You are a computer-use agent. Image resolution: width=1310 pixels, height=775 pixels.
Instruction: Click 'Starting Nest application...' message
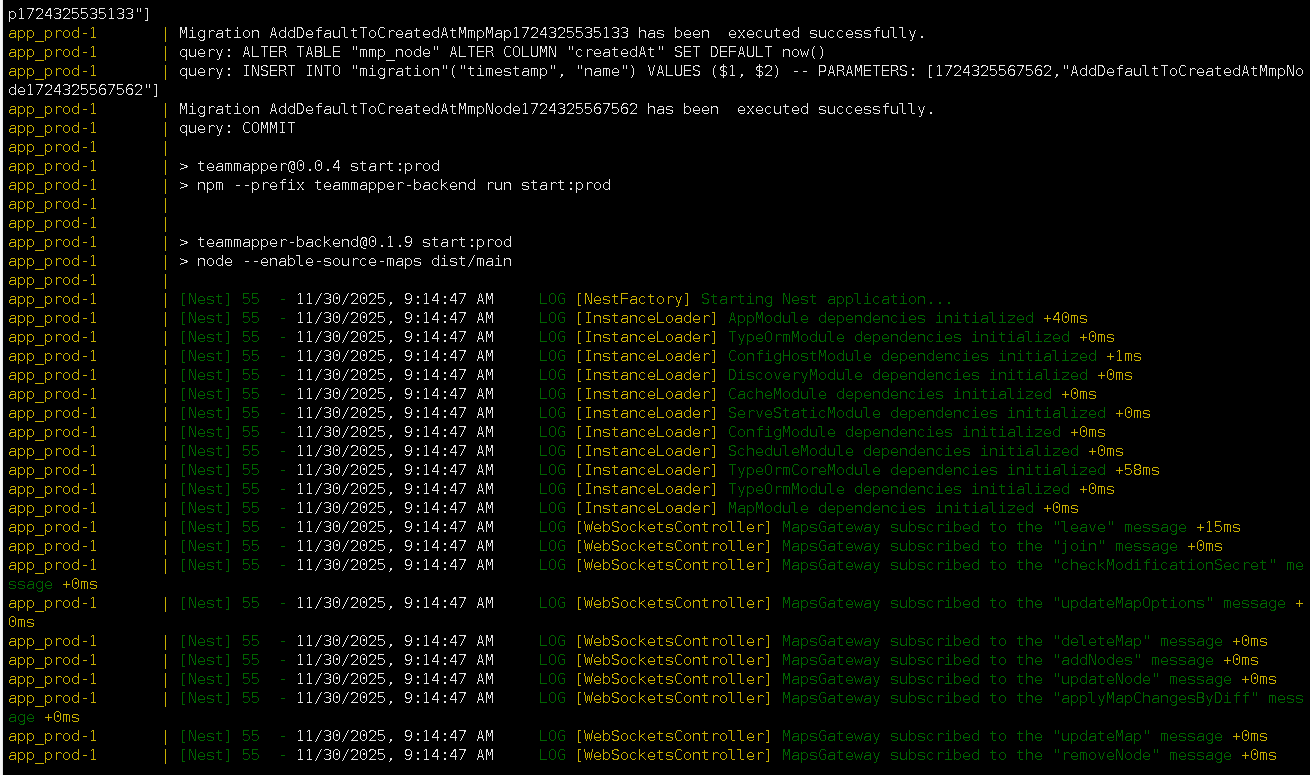pos(826,299)
